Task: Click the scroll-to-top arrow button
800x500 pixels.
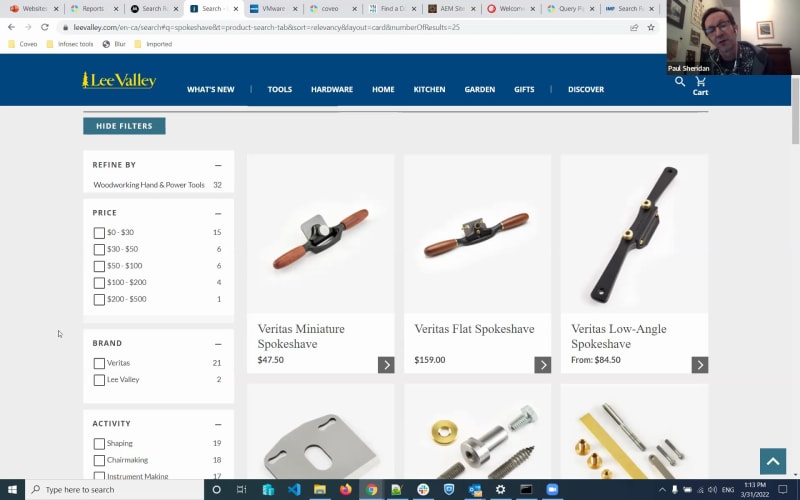Action: pos(772,460)
